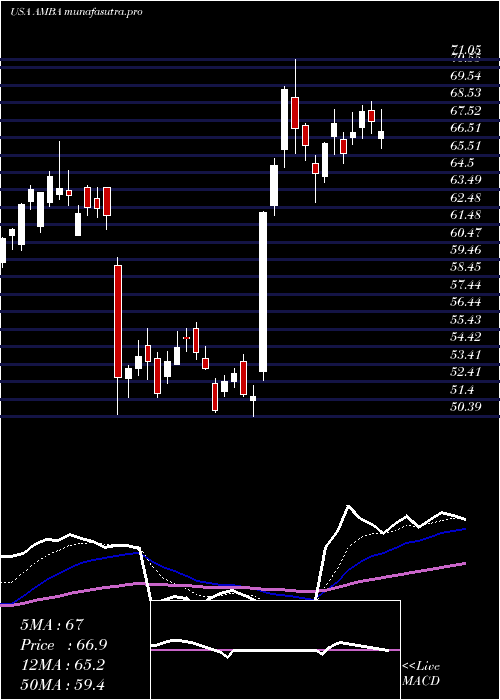Select the 65.51 price axis label
This screenshot has height=700, width=500.
tap(466, 146)
